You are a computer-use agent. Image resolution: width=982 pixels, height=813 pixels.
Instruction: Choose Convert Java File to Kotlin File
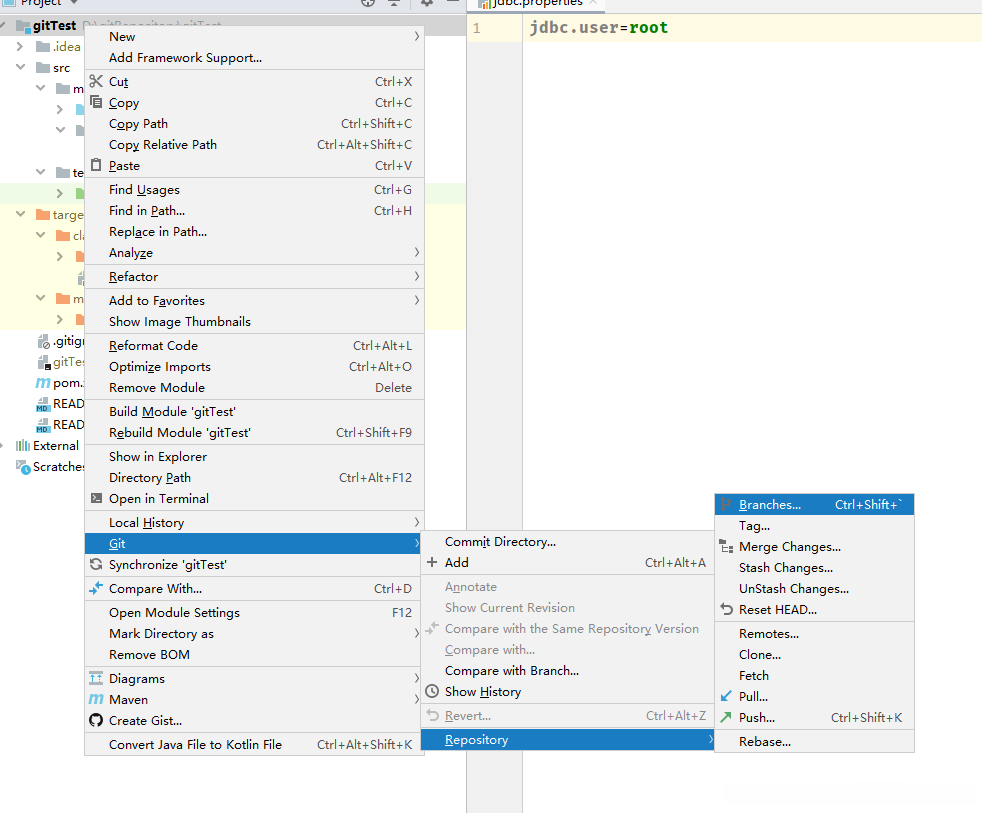coord(254,744)
